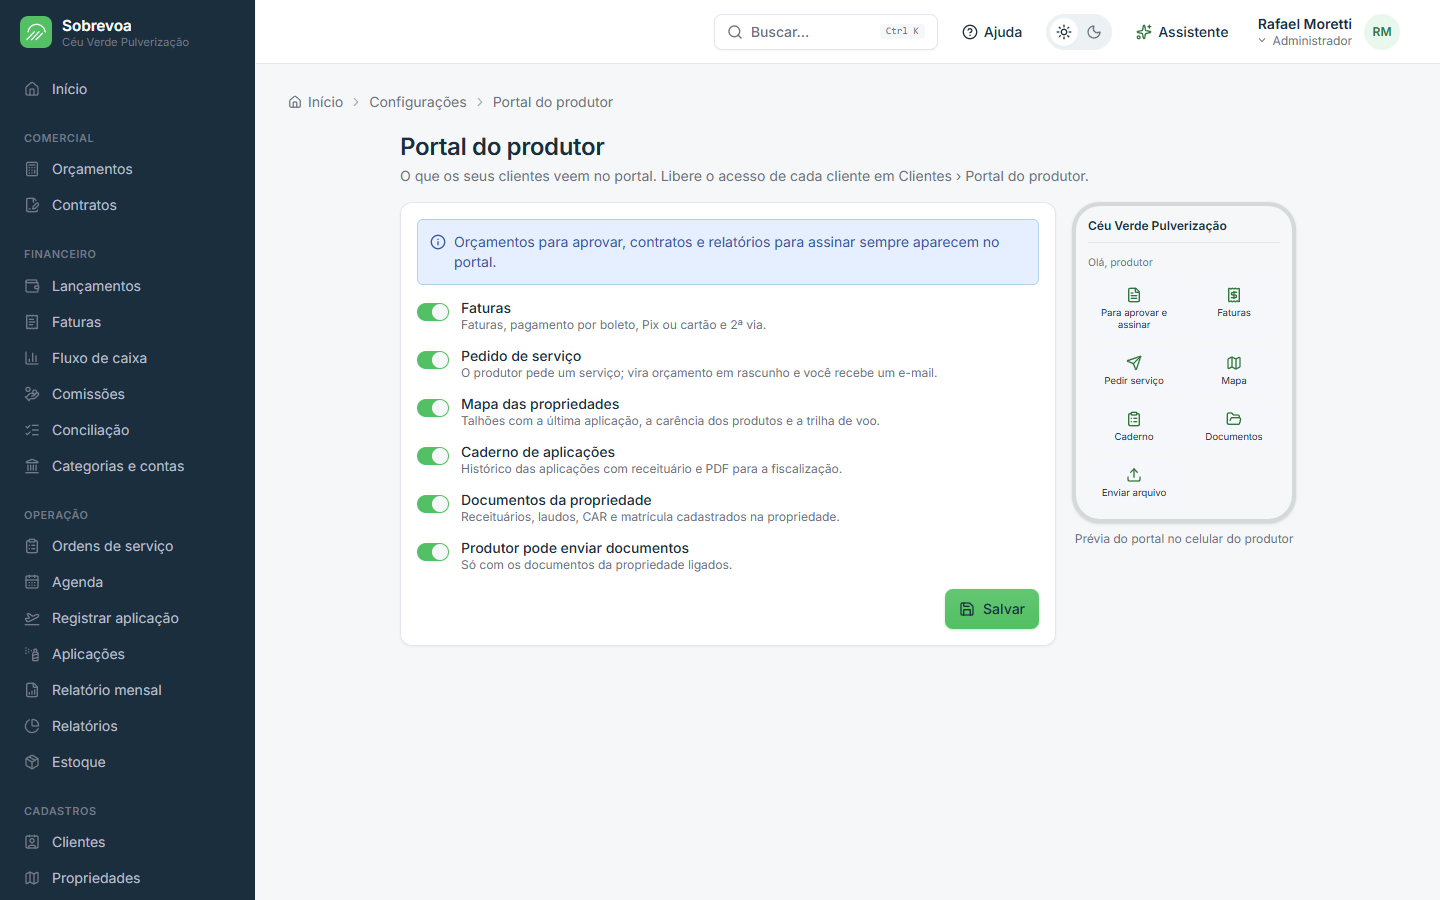The width and height of the screenshot is (1440, 900).
Task: Click the Enviar arquivo upload icon in preview
Action: tap(1134, 475)
